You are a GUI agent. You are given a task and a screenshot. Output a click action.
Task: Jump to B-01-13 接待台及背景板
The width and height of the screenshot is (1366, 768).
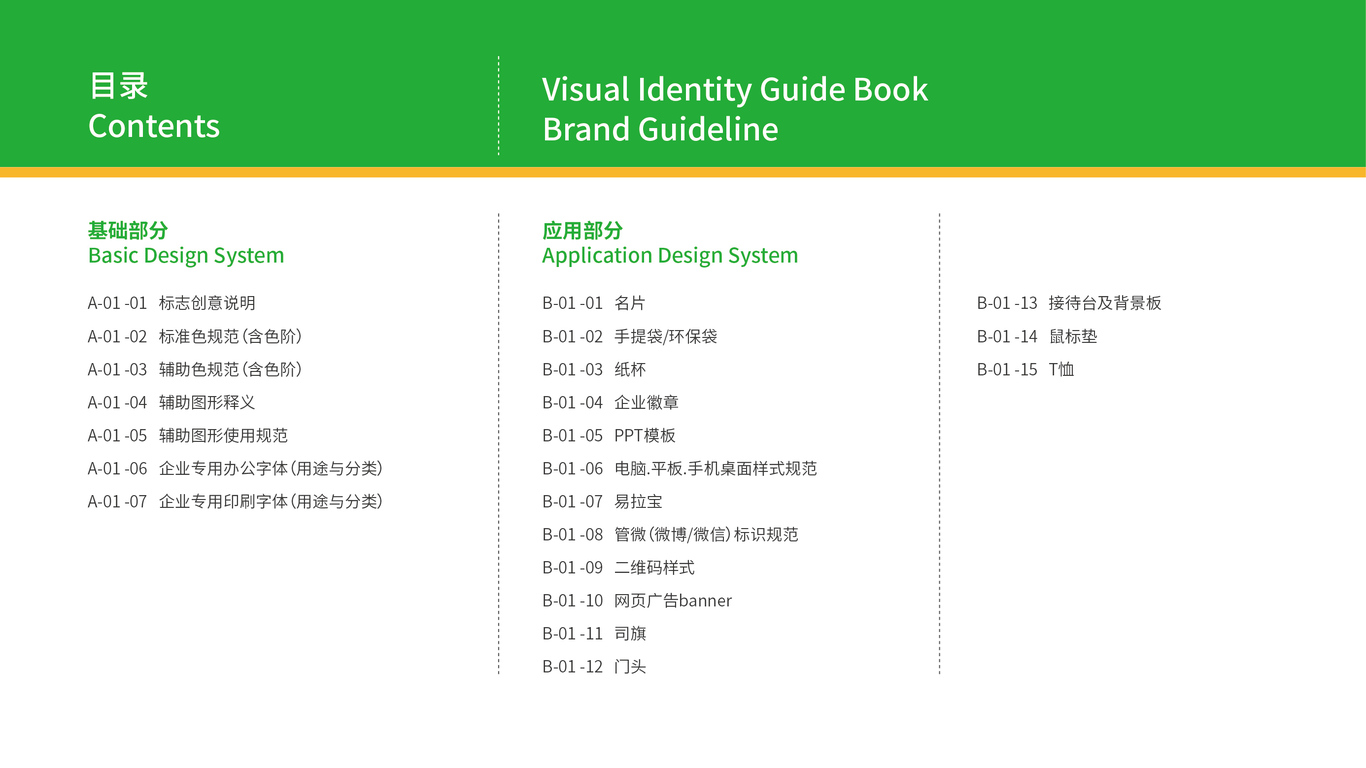pyautogui.click(x=1069, y=303)
